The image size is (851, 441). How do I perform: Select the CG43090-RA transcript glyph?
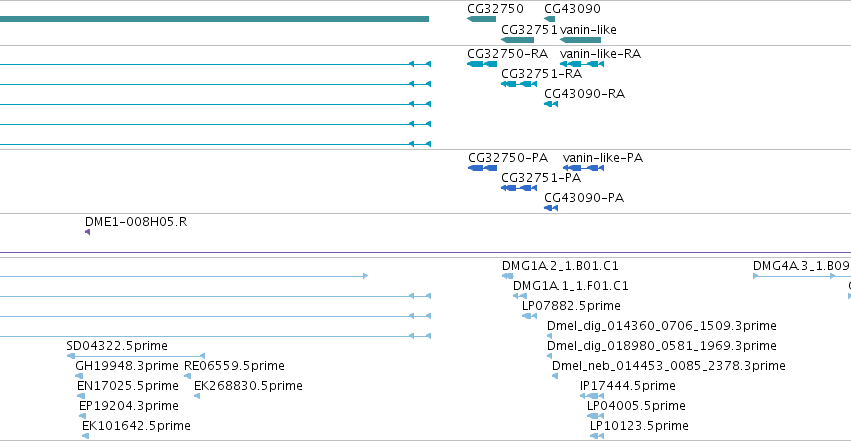(x=551, y=104)
